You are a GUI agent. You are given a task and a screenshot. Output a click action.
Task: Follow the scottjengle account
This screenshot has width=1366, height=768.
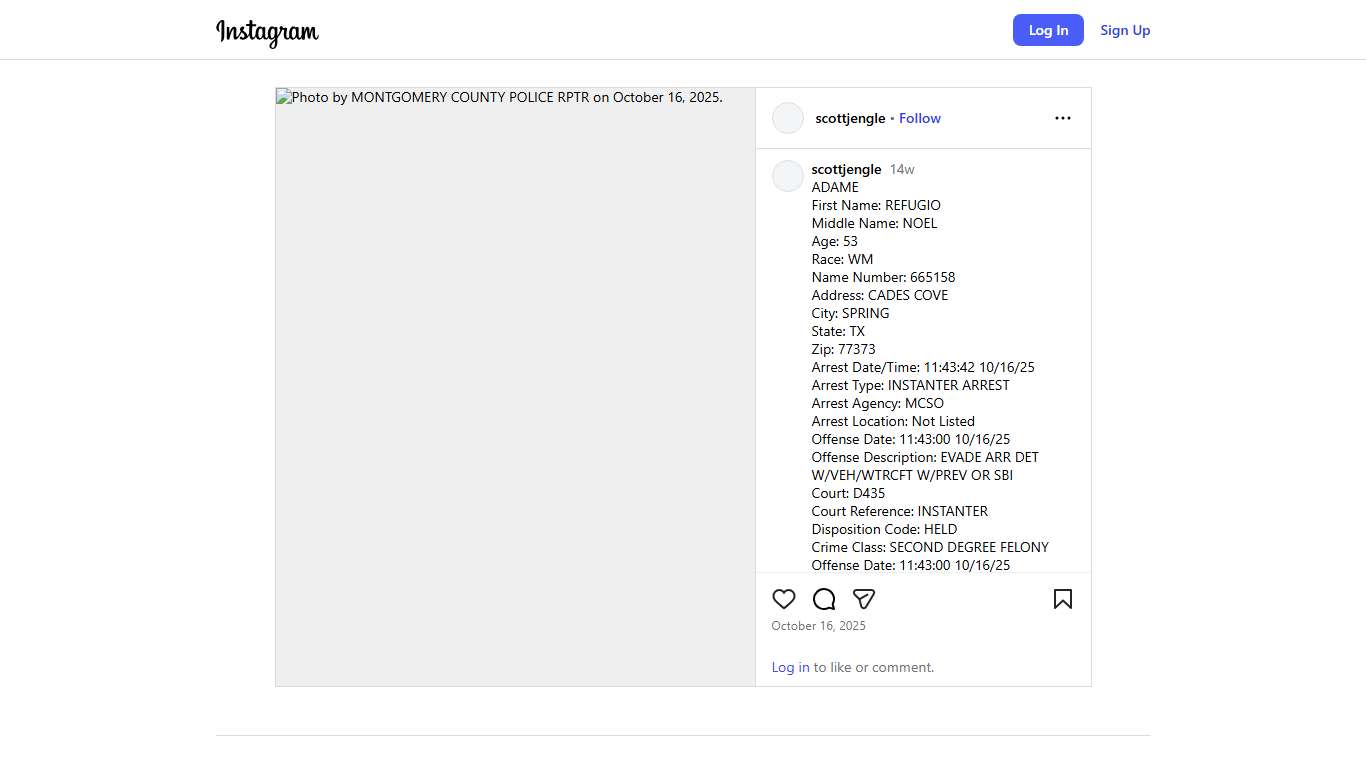coord(920,118)
